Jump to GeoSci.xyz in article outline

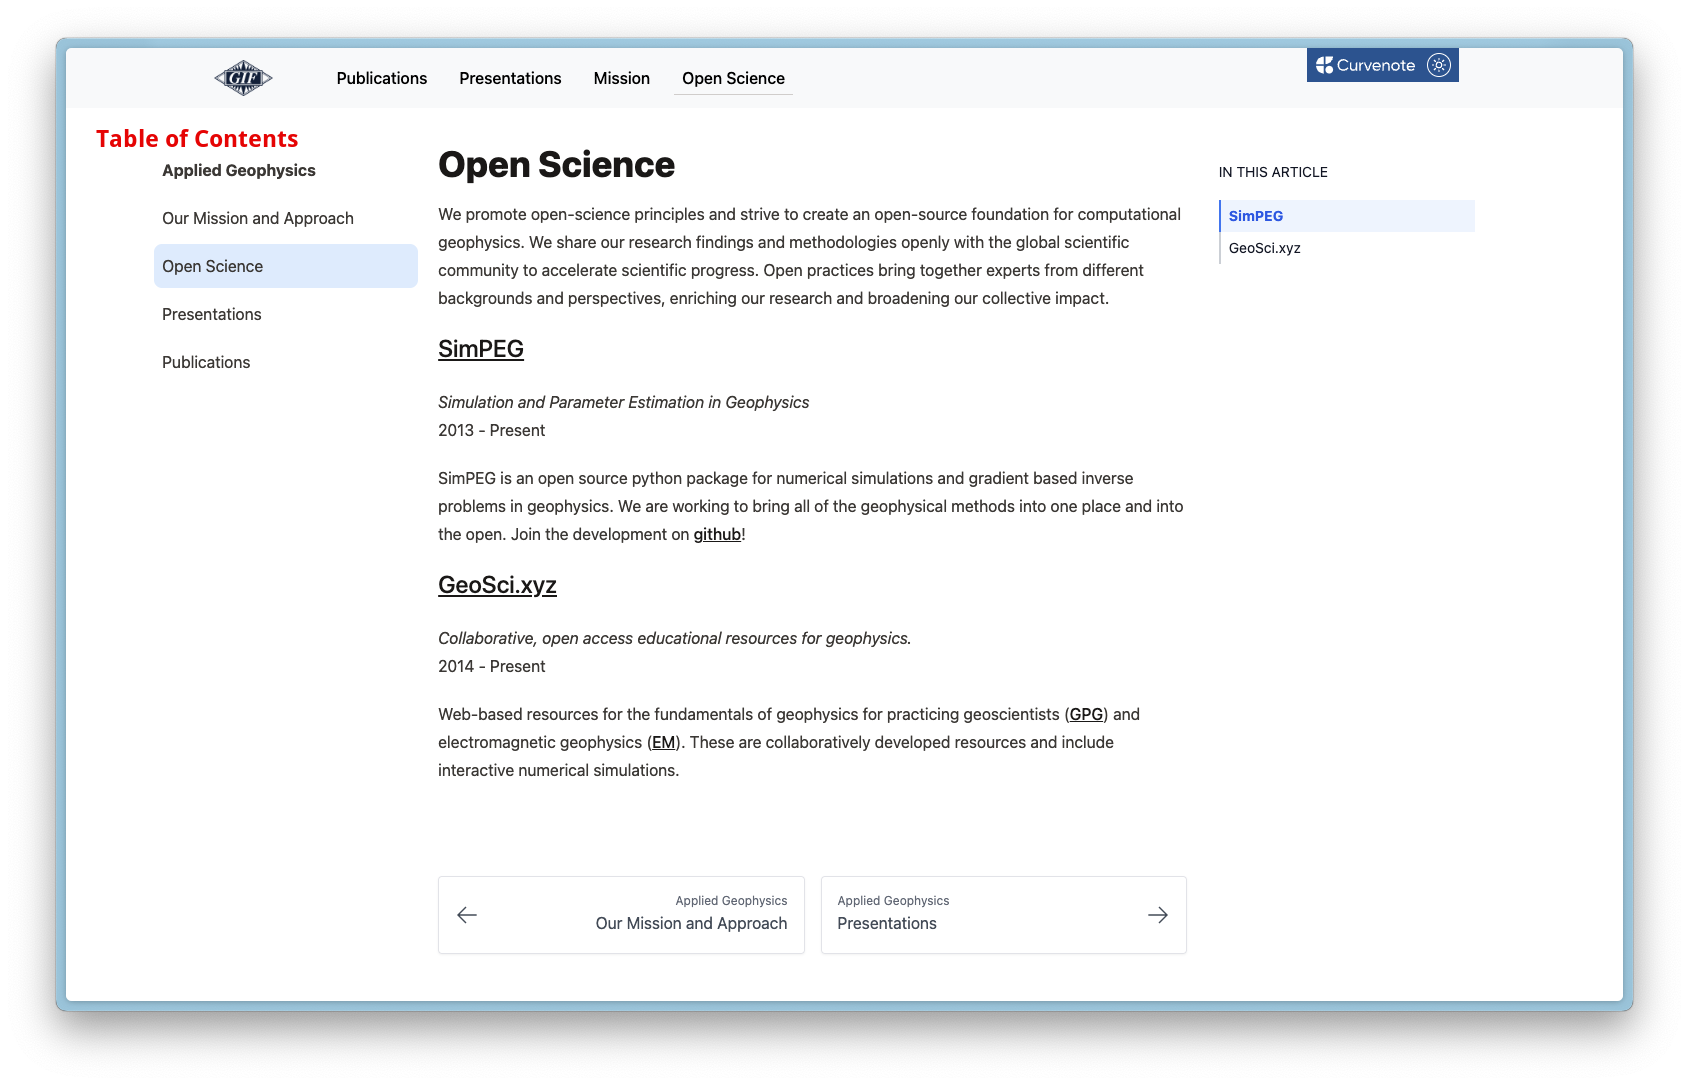coord(1264,248)
